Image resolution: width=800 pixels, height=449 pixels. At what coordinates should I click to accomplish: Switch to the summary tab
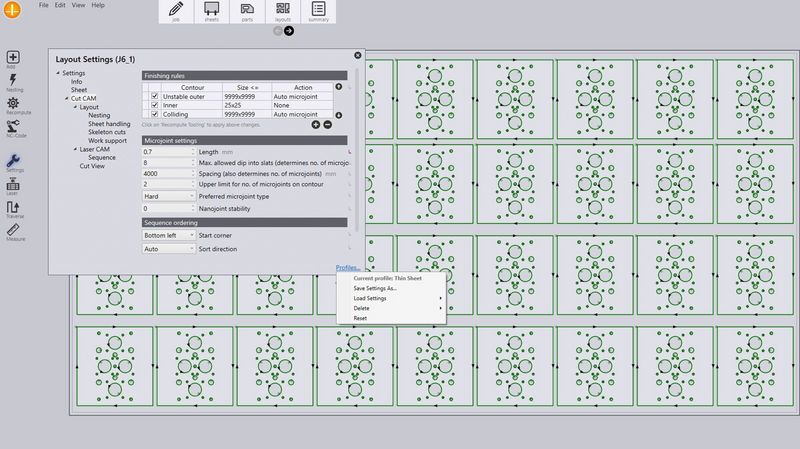pos(319,12)
